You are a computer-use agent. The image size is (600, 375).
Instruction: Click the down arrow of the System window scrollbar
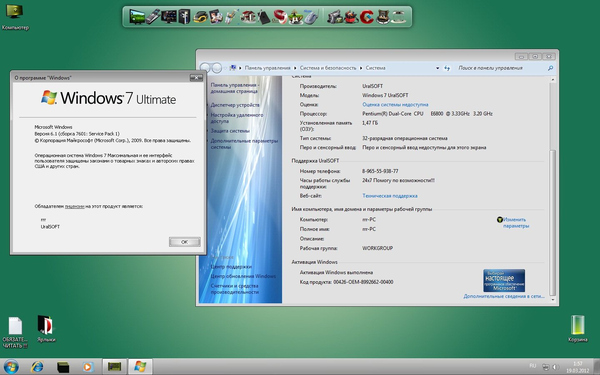point(552,300)
